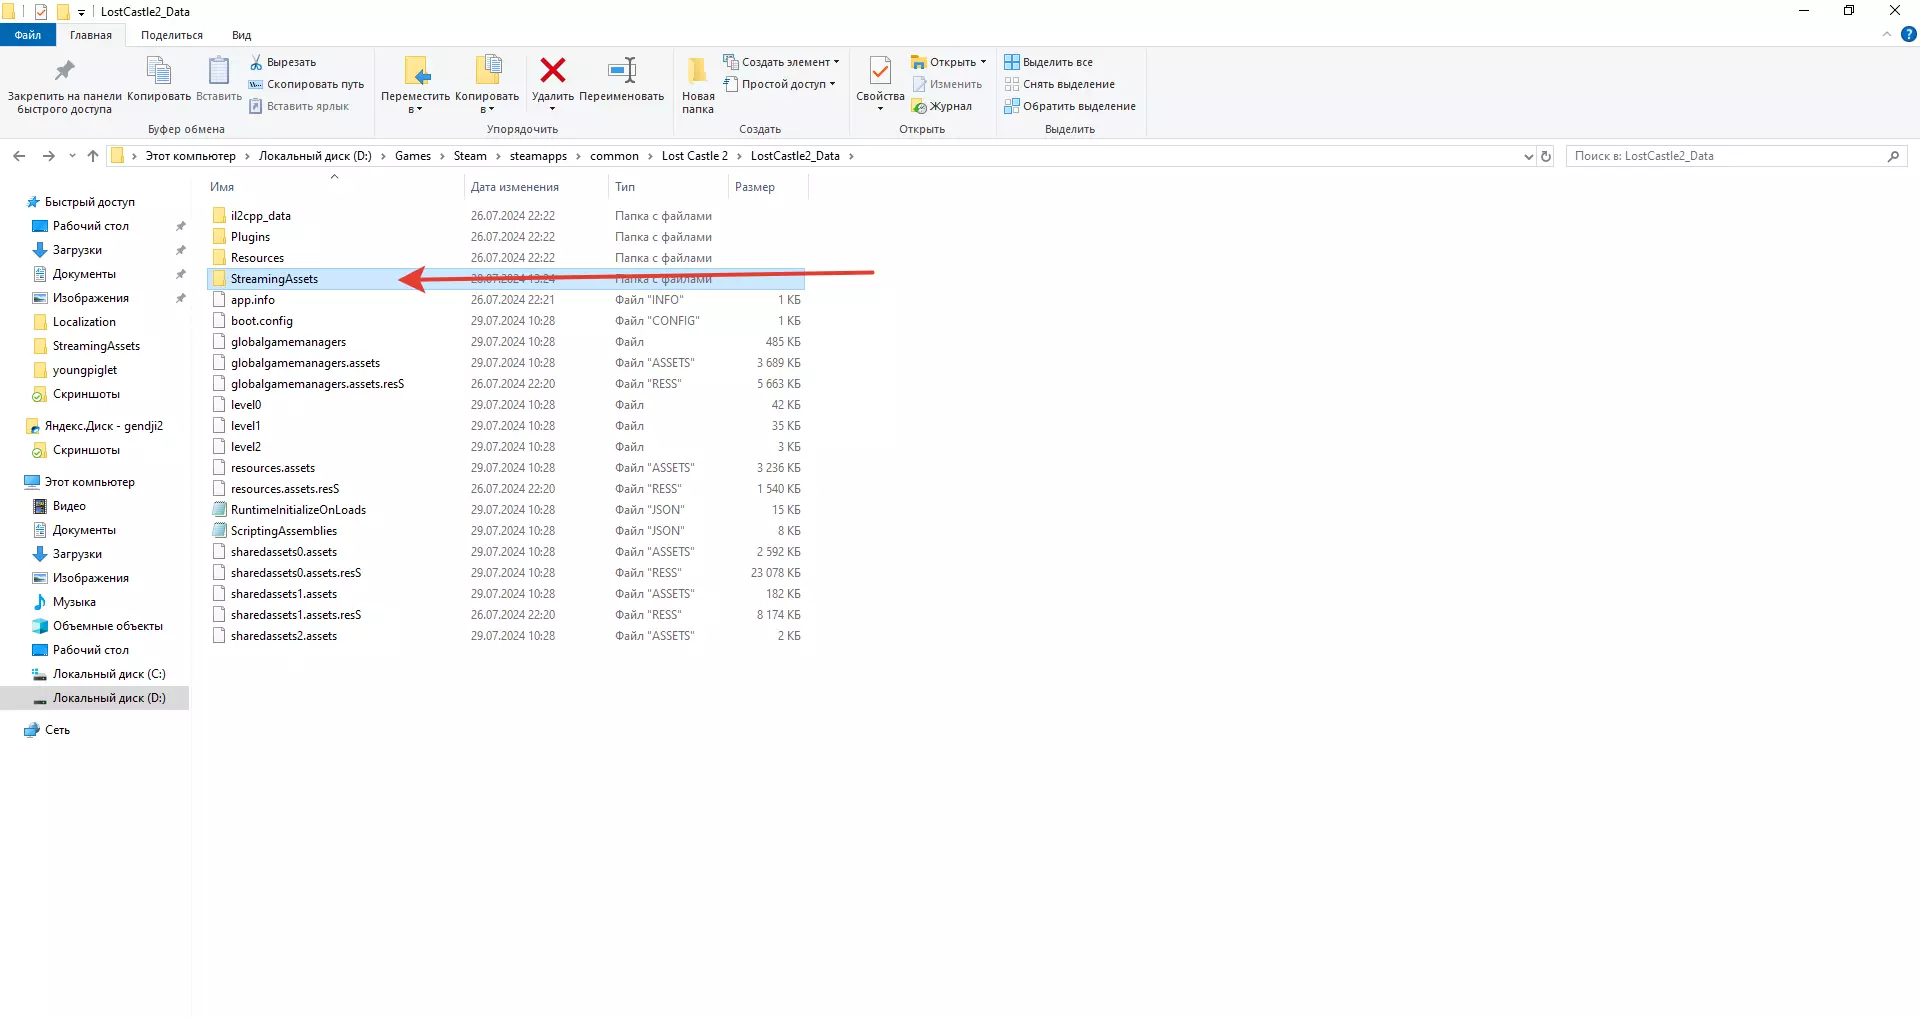Open Quick Access Toolbar customize dropdown
Screen dimensions: 1920x1017
pyautogui.click(x=81, y=12)
